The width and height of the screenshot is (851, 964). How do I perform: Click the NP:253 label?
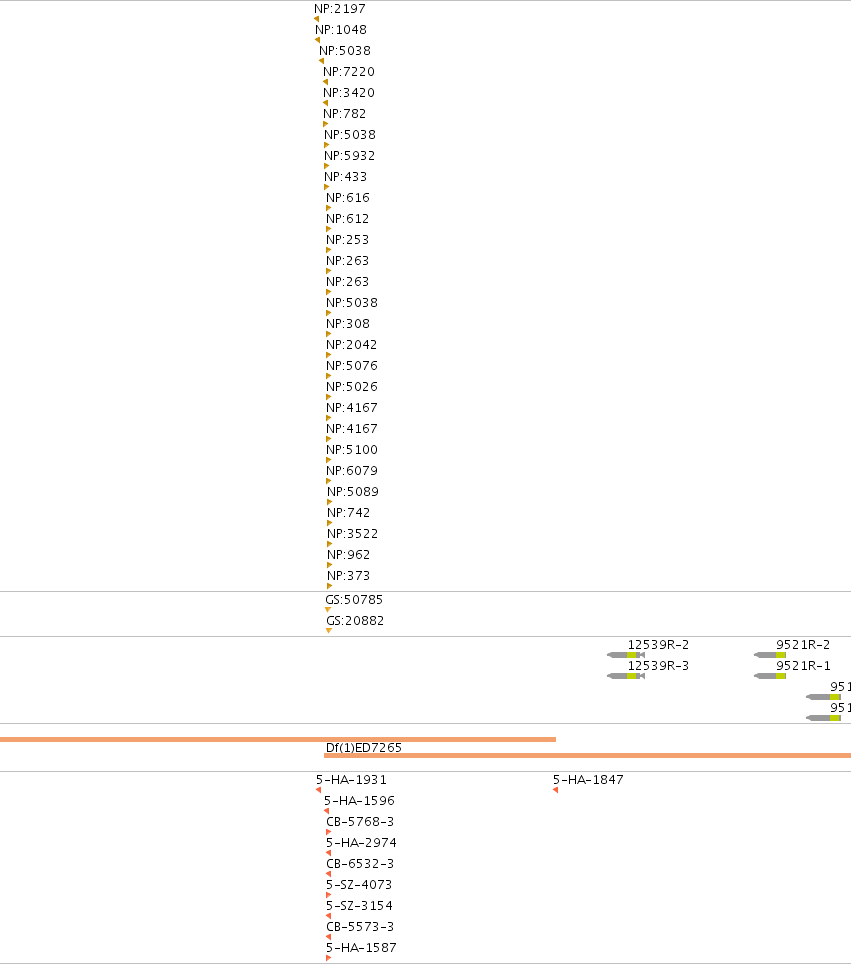coord(347,239)
